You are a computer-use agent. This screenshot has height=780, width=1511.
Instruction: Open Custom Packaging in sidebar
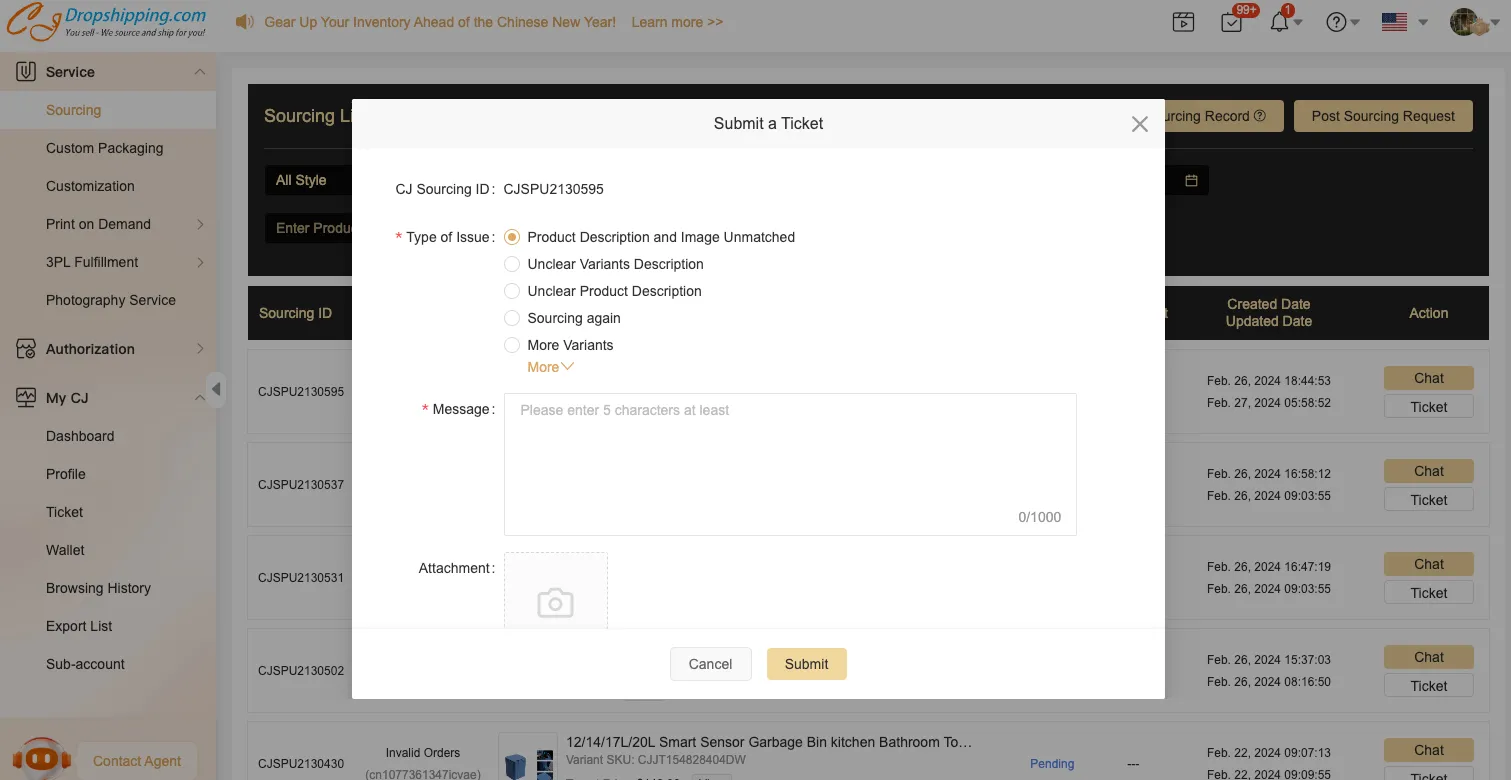(104, 148)
